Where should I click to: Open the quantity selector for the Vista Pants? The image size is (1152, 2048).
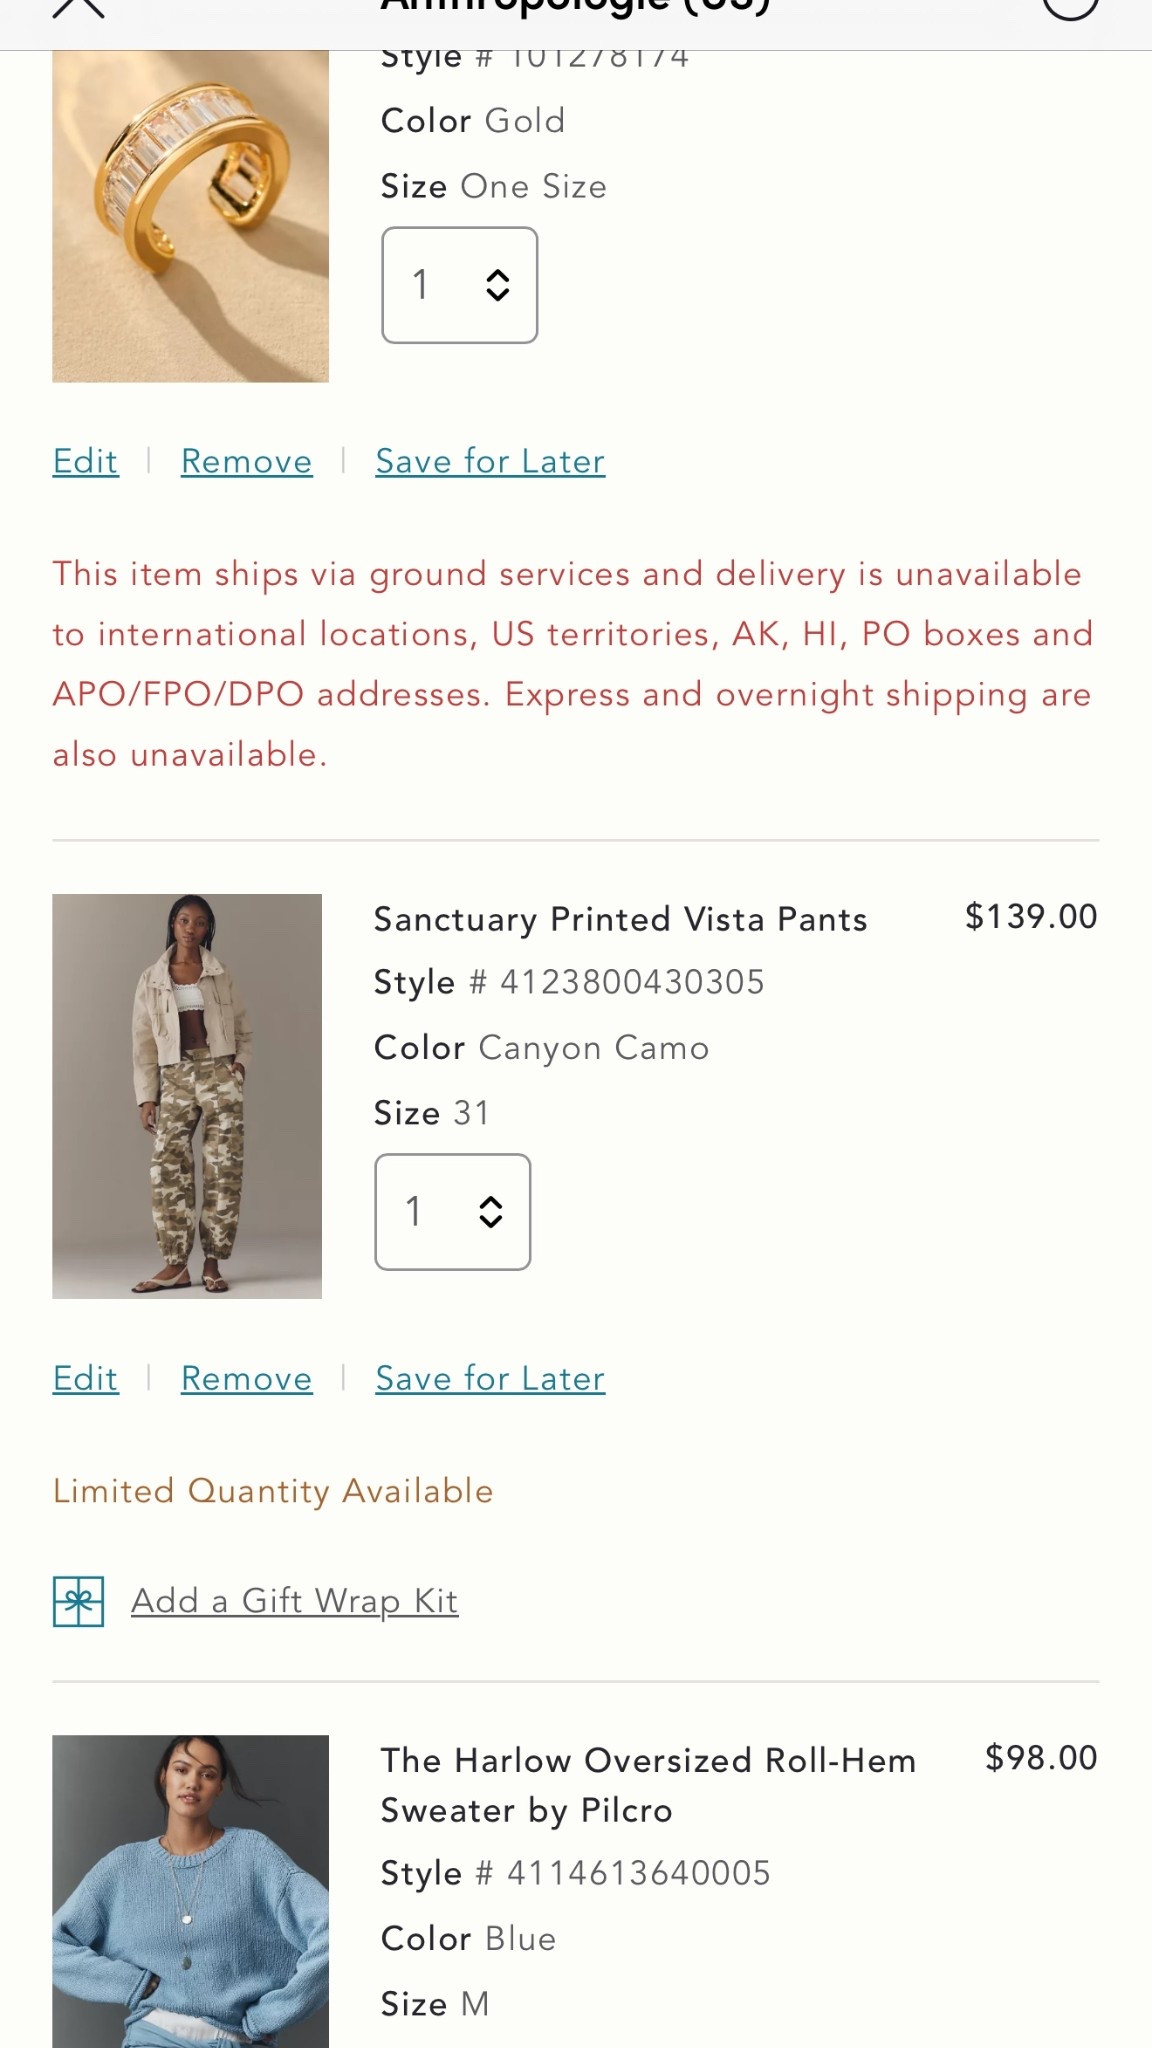451,1212
